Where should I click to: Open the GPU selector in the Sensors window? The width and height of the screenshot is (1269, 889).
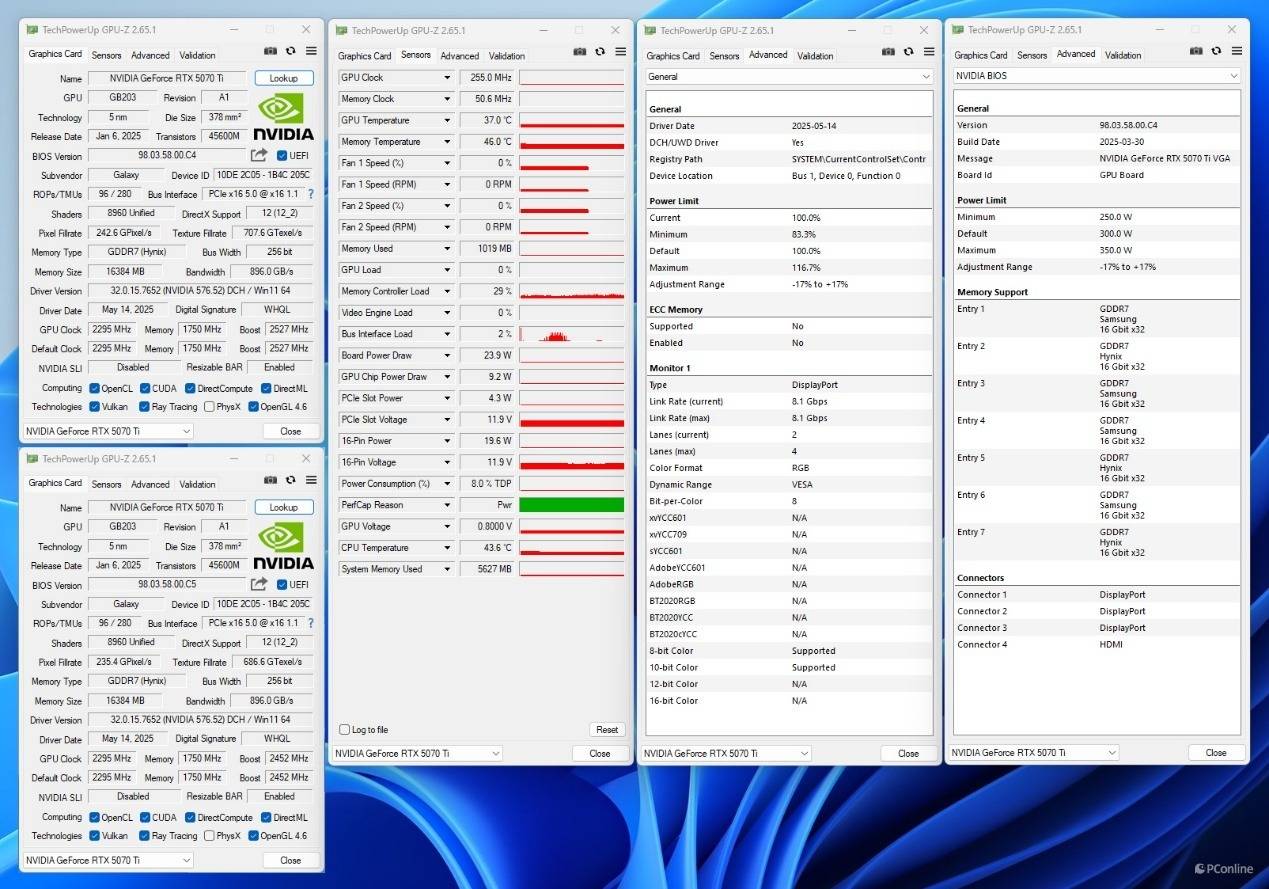click(417, 753)
